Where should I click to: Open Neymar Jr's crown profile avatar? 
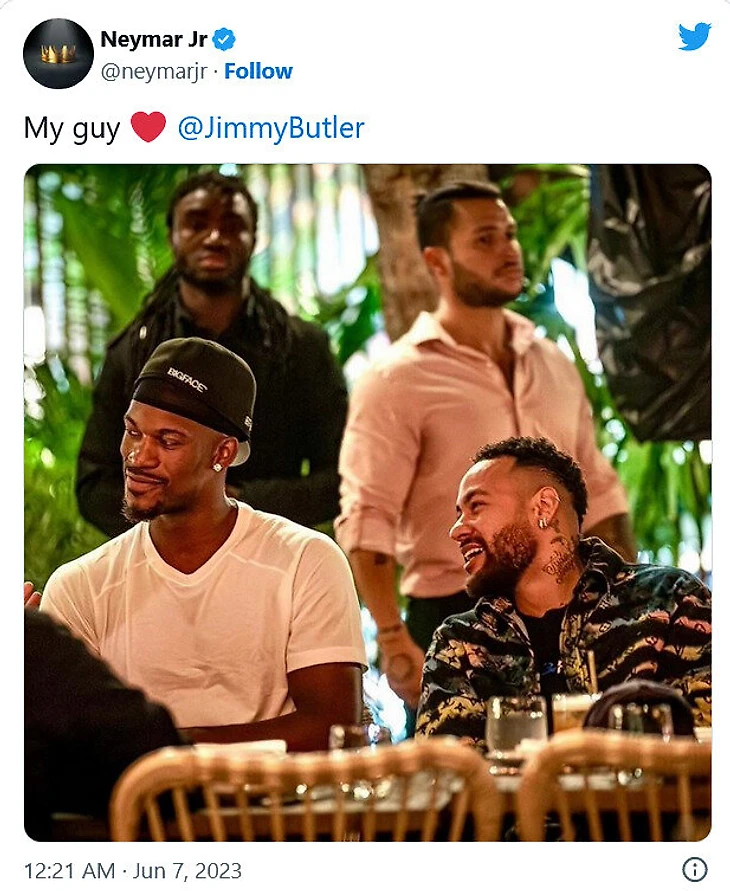tap(59, 53)
